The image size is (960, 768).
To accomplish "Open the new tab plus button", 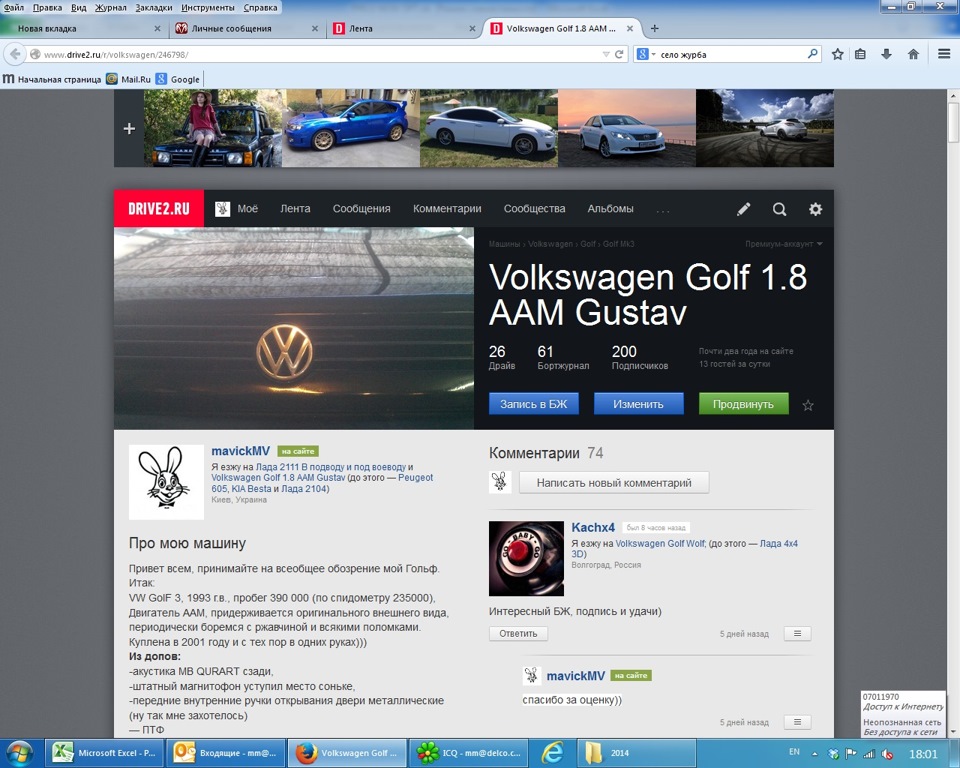I will pyautogui.click(x=654, y=28).
